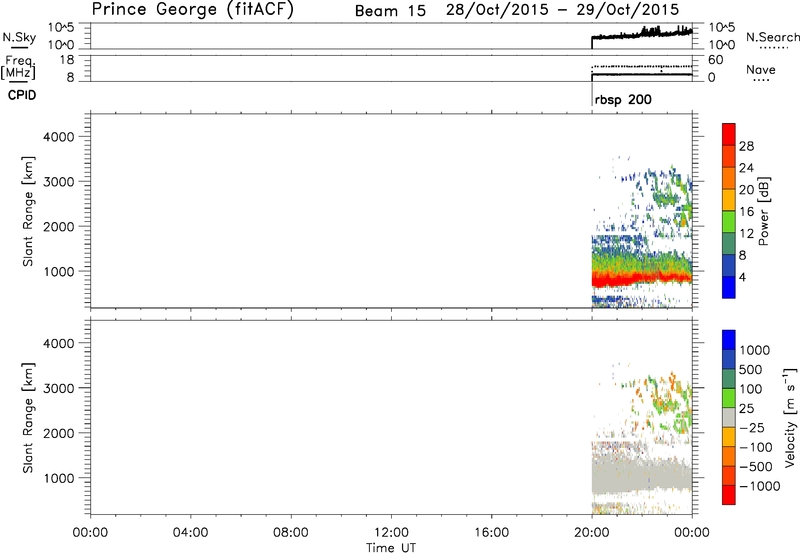The image size is (800, 554).
Task: Click the '18' tick on frequency axis
Action: pos(67,60)
